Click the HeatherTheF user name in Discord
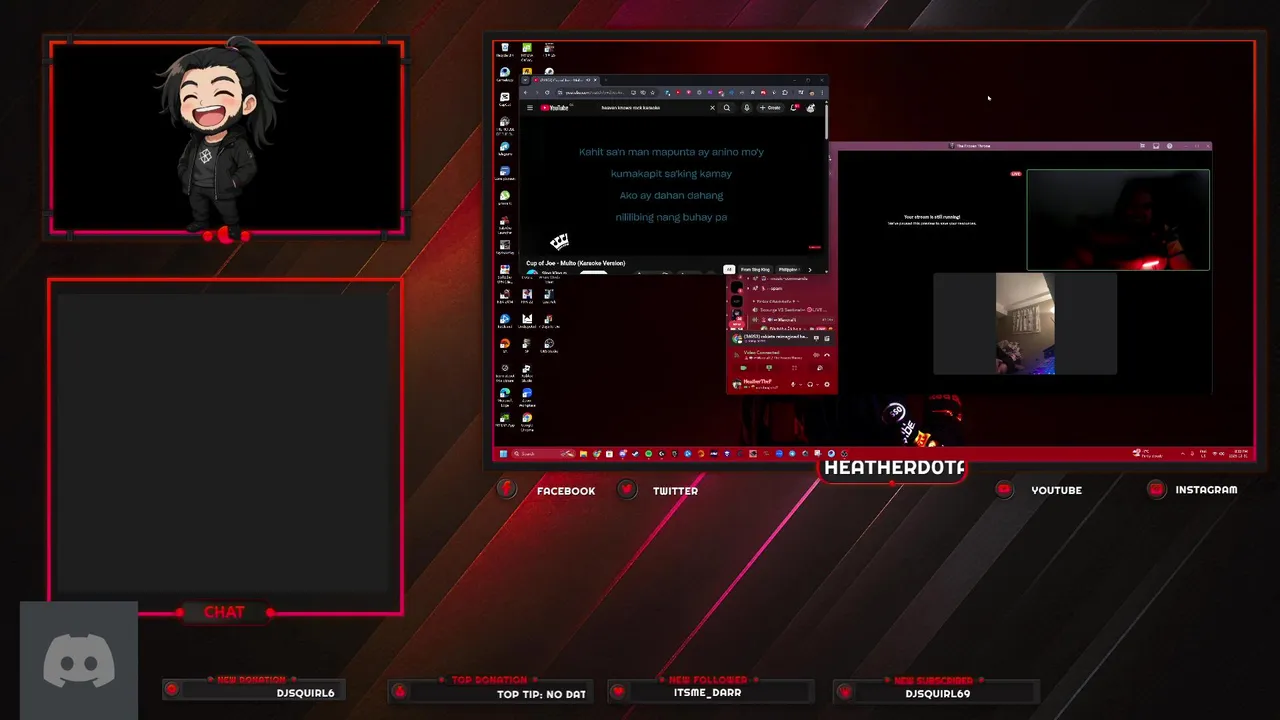 coord(757,381)
